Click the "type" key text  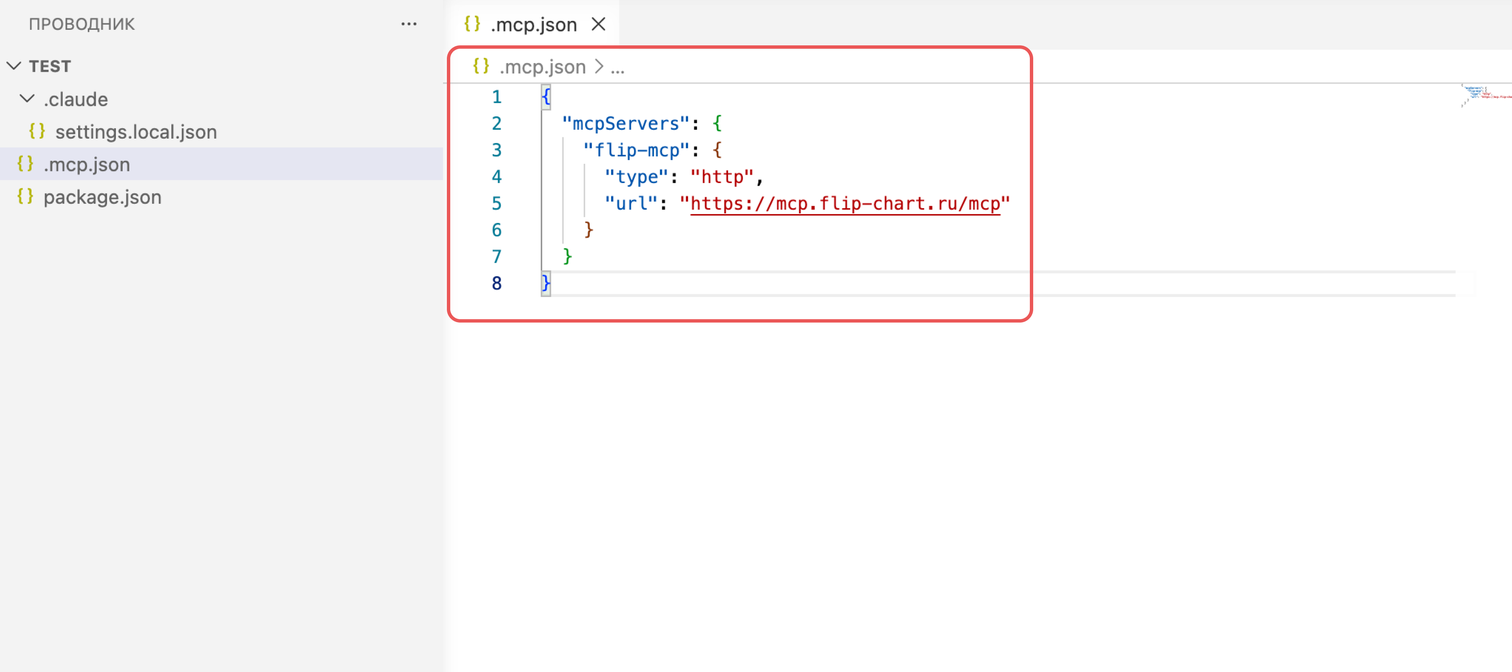click(636, 177)
